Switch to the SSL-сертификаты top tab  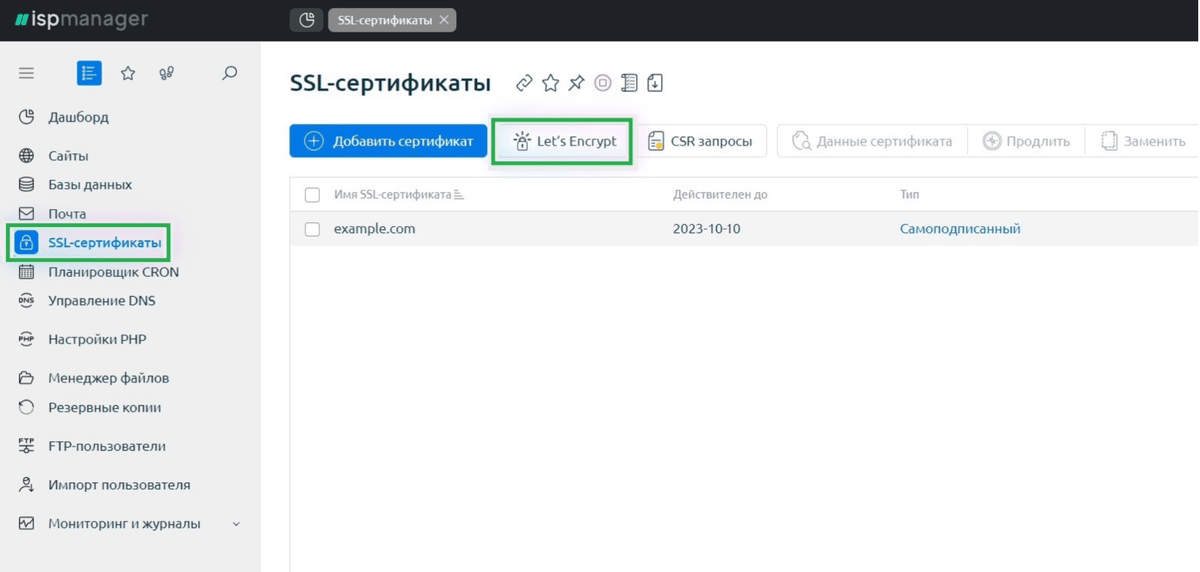click(392, 20)
